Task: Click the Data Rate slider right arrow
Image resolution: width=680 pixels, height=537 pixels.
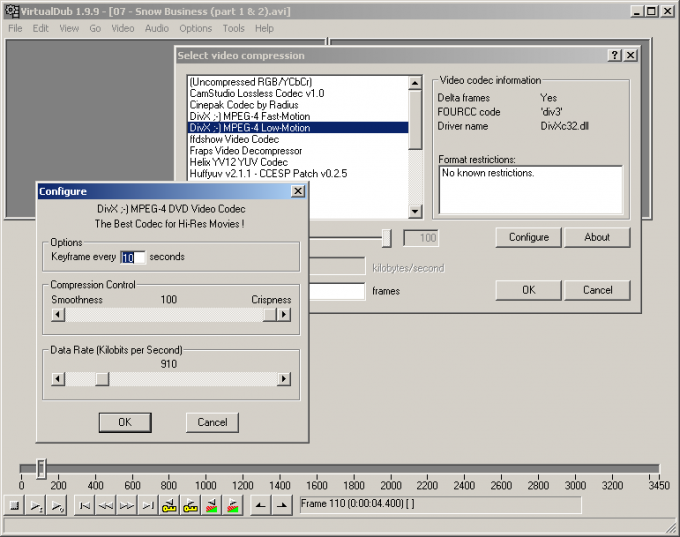Action: [x=284, y=379]
